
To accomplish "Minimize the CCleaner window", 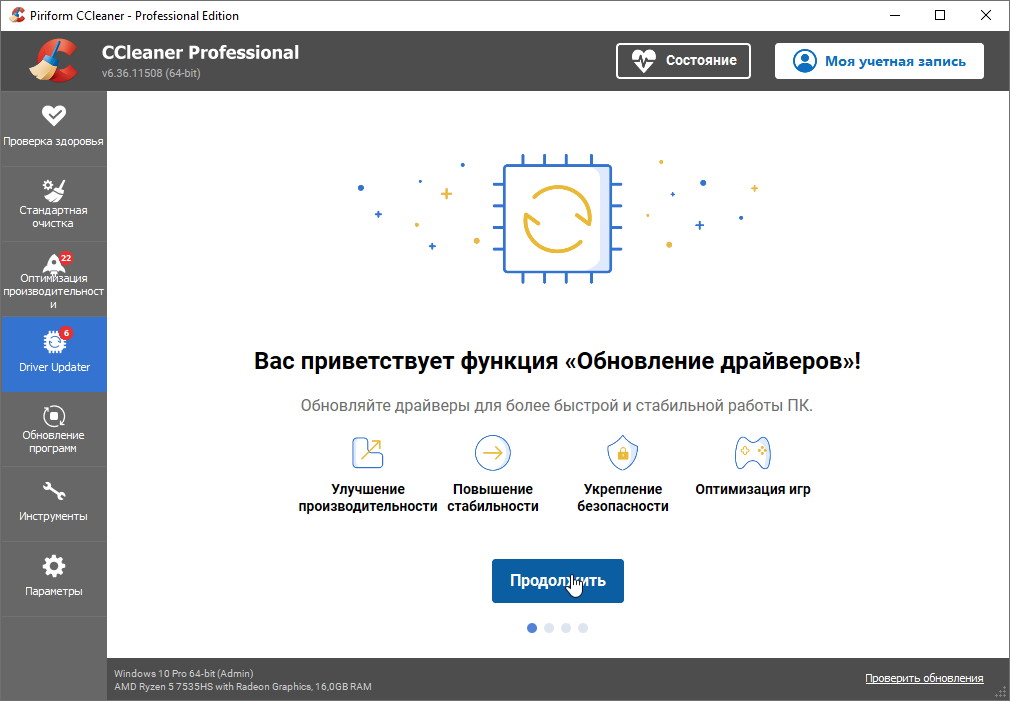I will 895,15.
